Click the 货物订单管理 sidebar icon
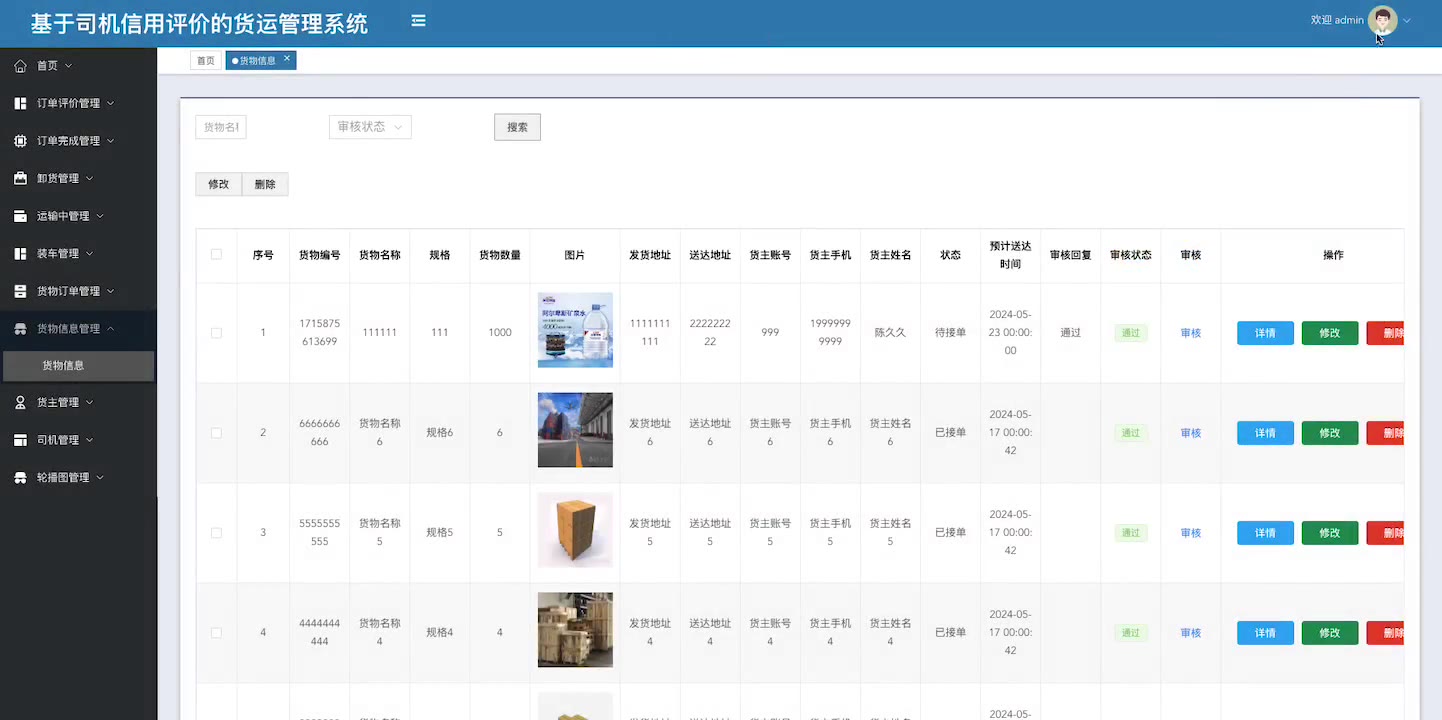 coord(20,291)
